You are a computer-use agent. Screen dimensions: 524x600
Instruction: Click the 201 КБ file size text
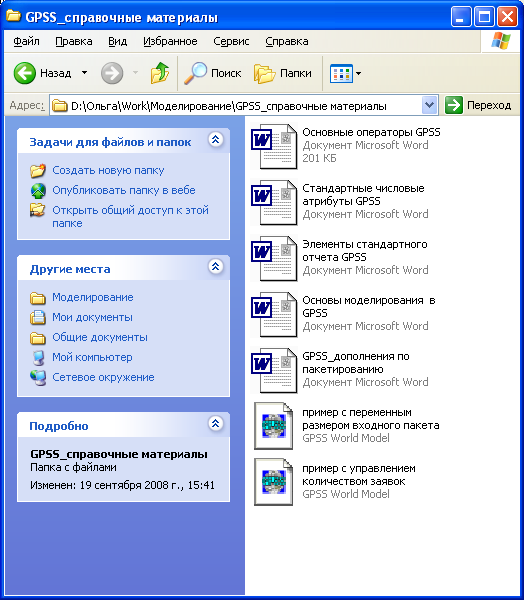tap(319, 158)
